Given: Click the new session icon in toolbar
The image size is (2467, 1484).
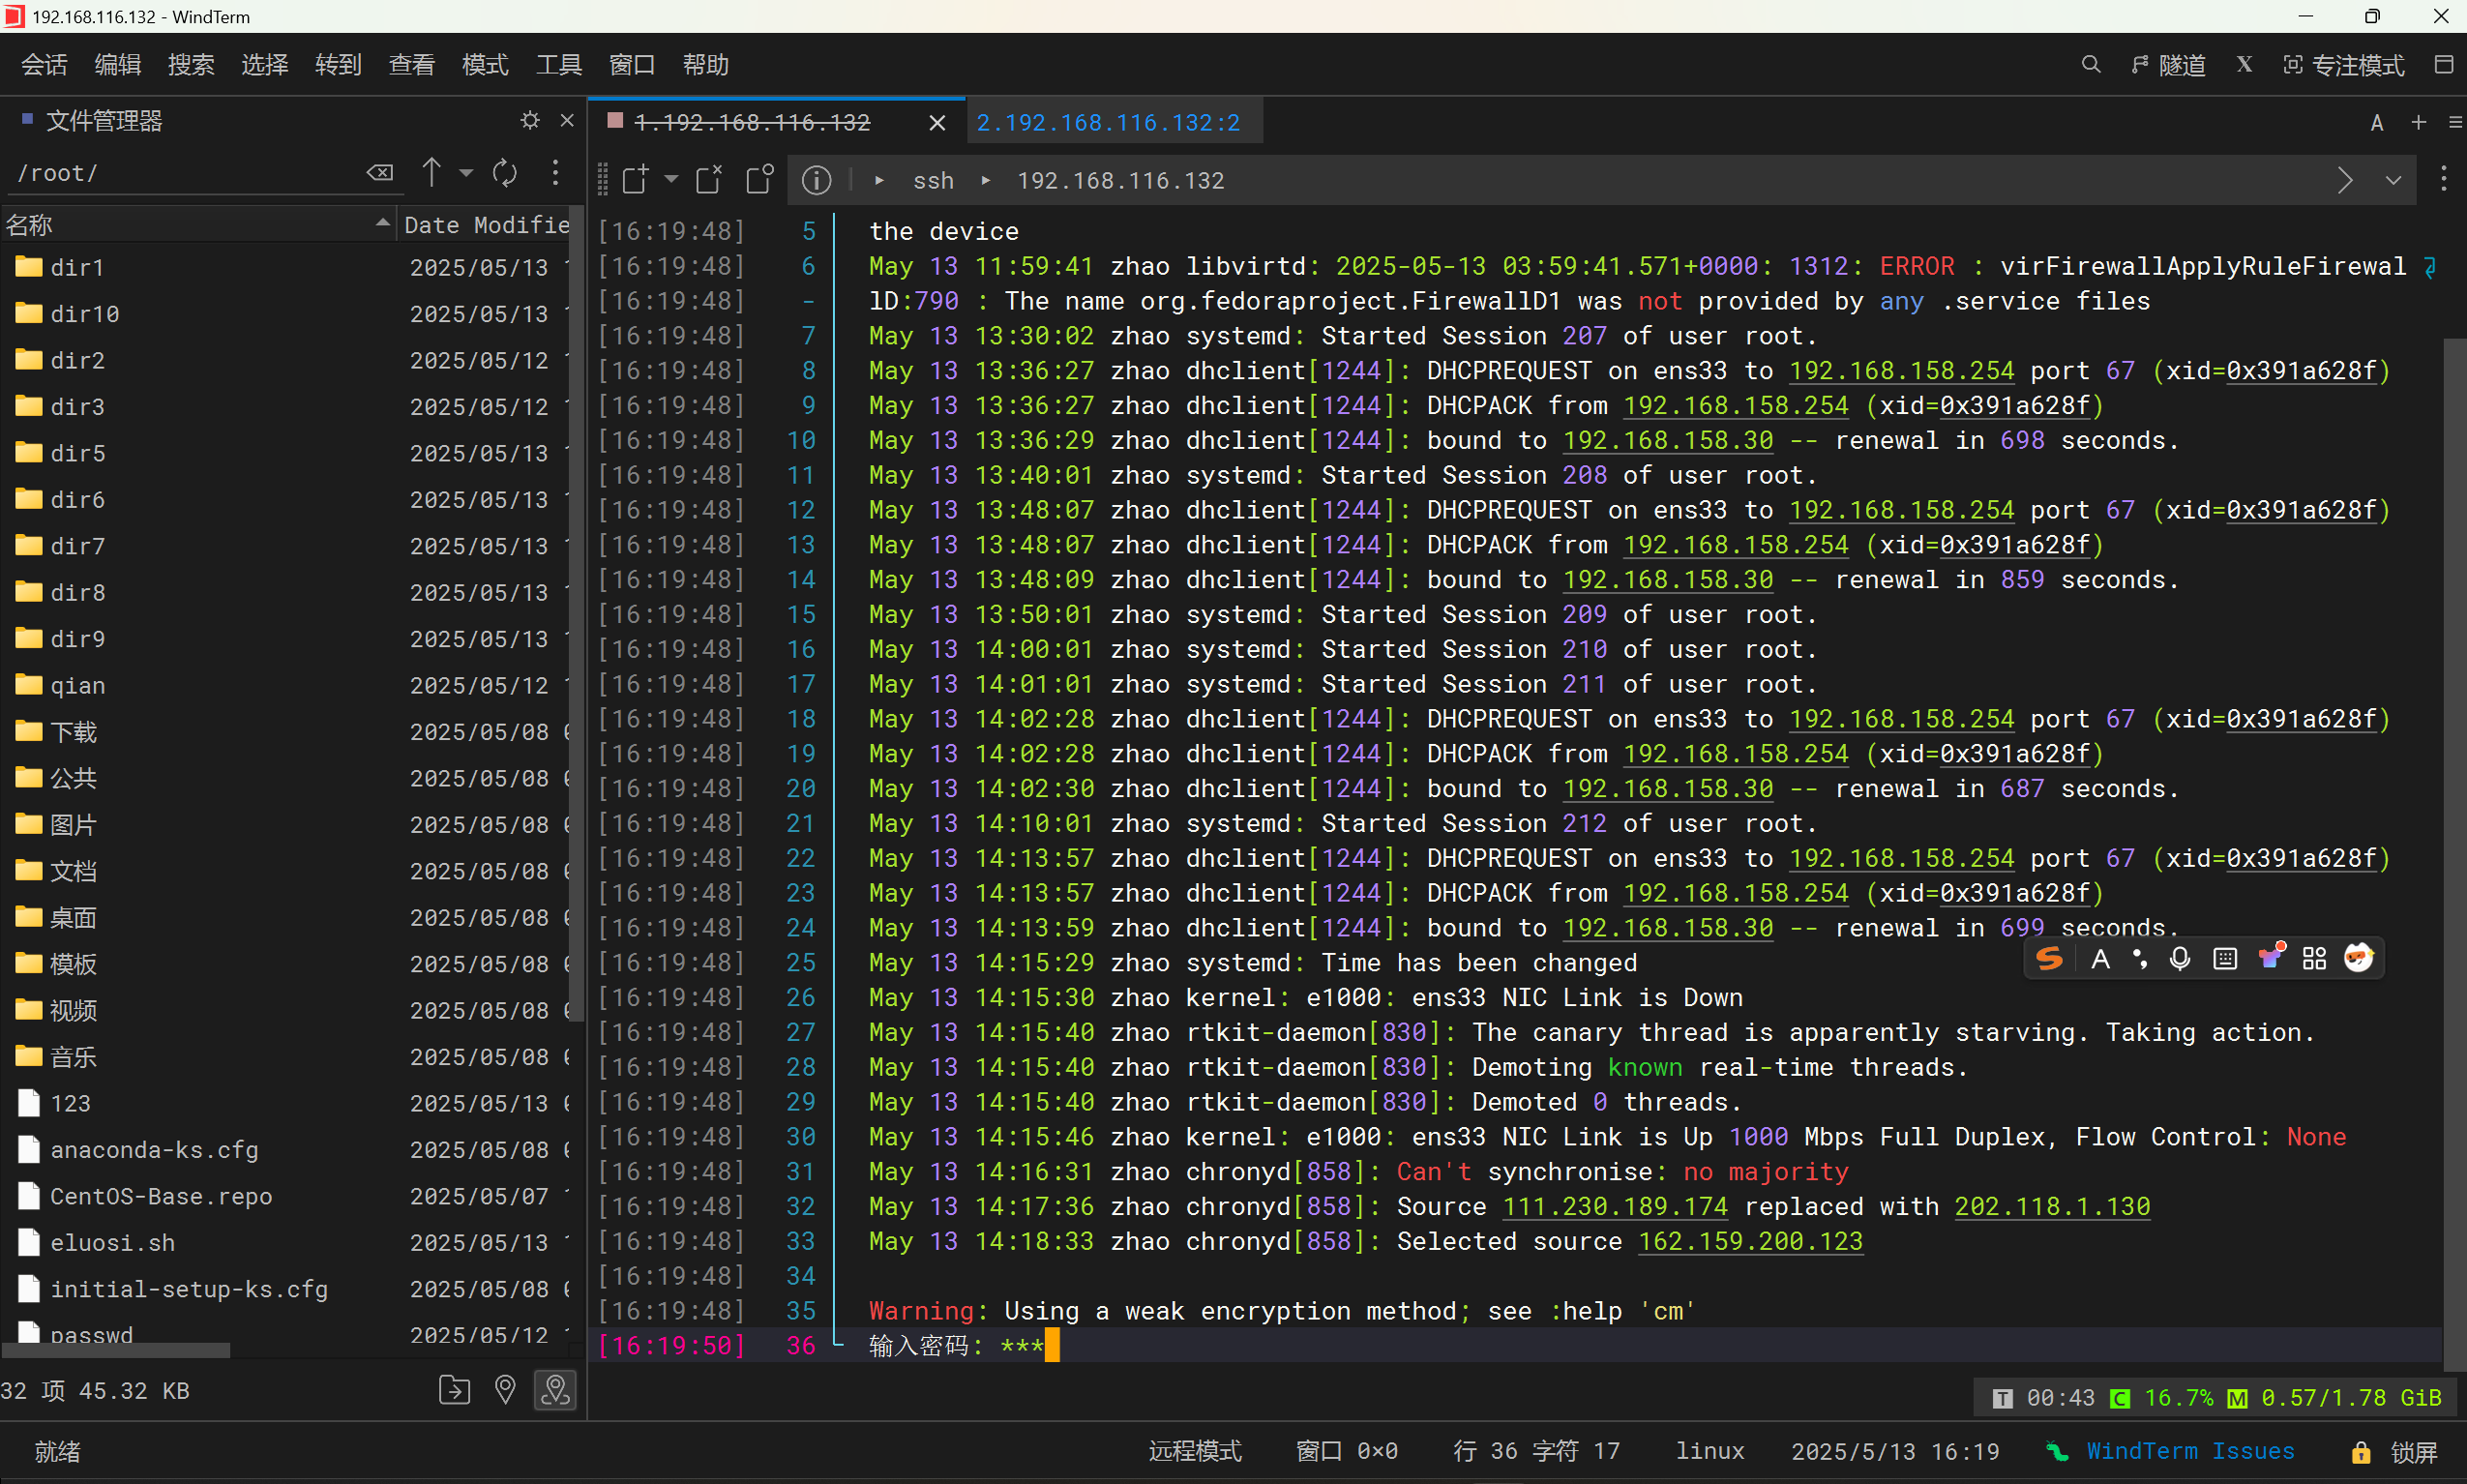Looking at the screenshot, I should click(x=636, y=180).
